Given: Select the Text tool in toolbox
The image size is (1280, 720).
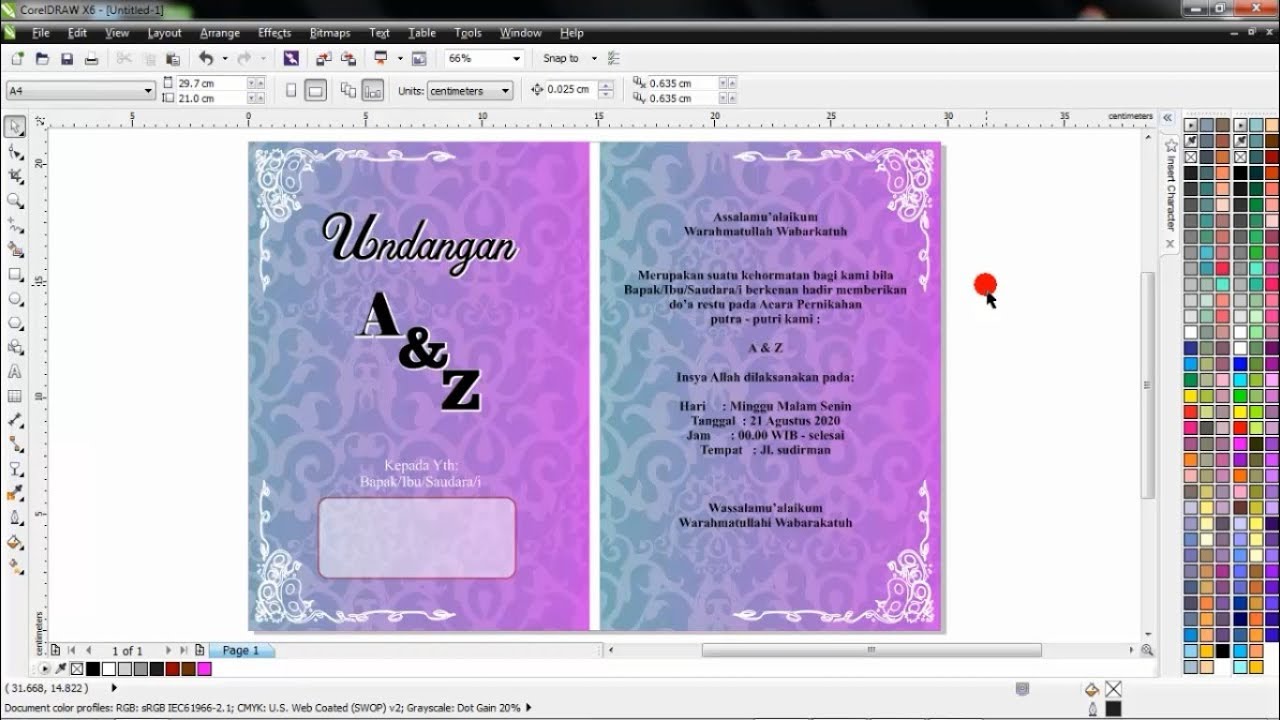Looking at the screenshot, I should [15, 371].
